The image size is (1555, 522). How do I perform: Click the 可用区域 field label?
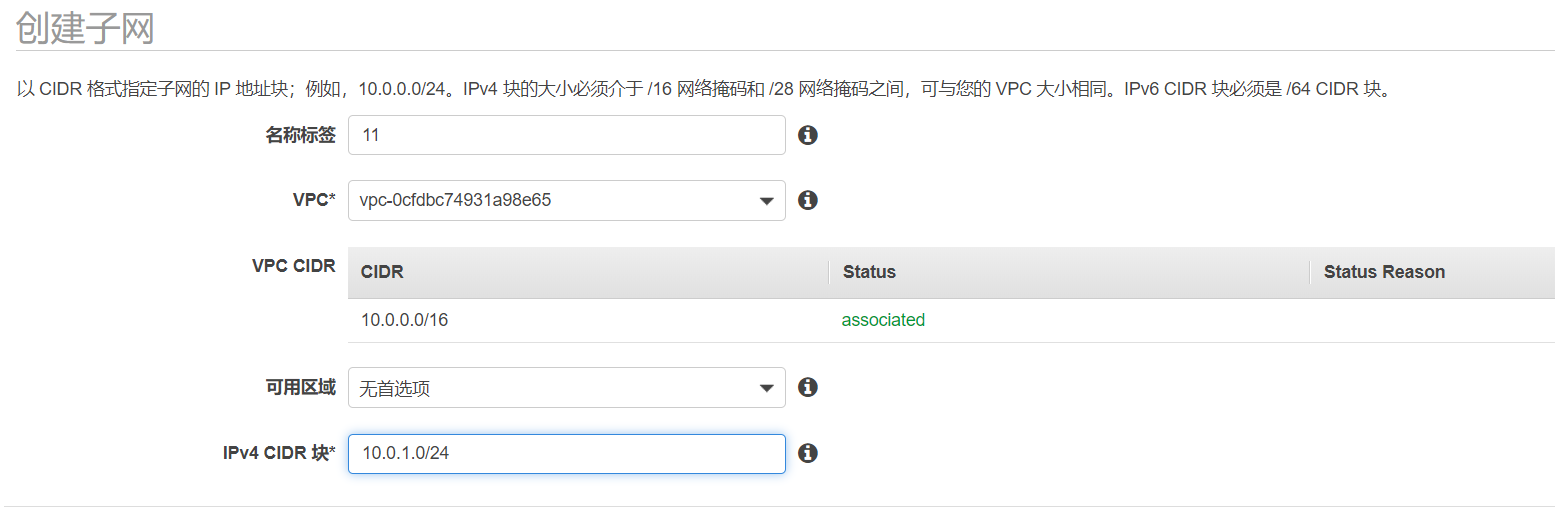pos(300,387)
